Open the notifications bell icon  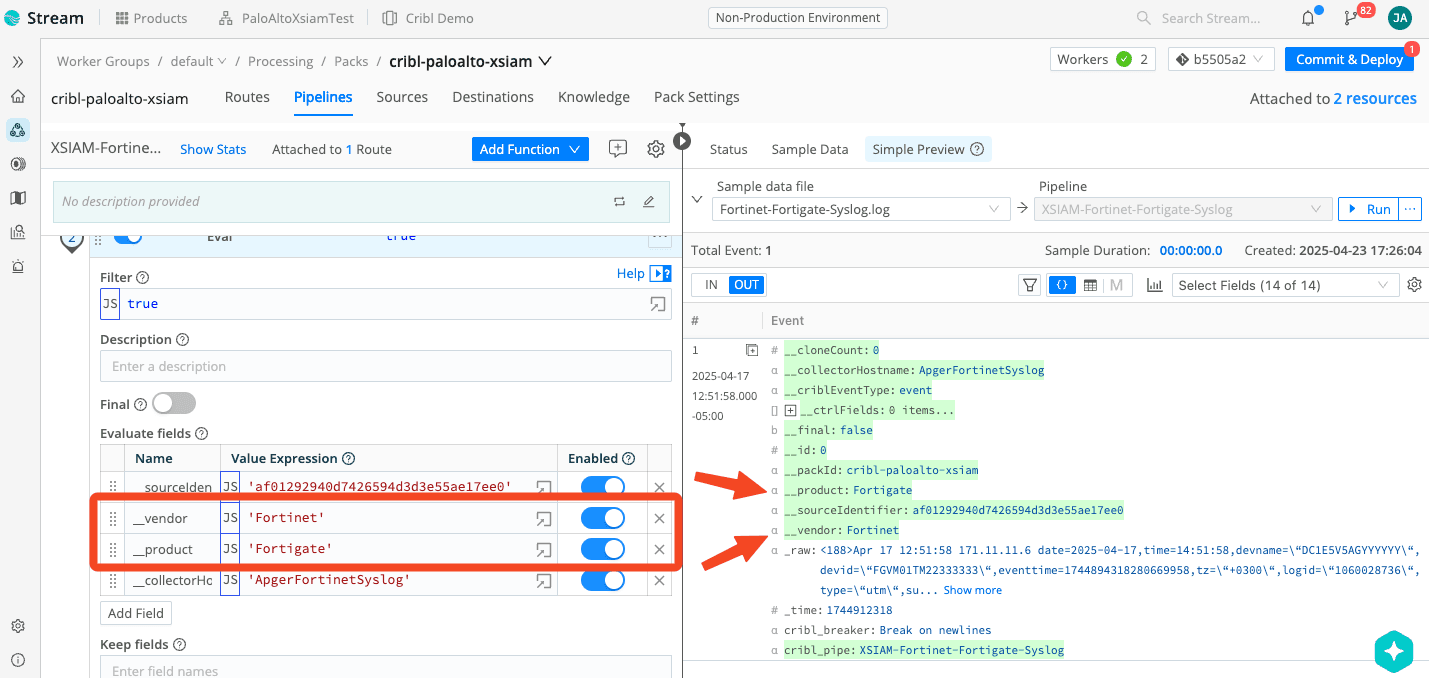[1308, 18]
